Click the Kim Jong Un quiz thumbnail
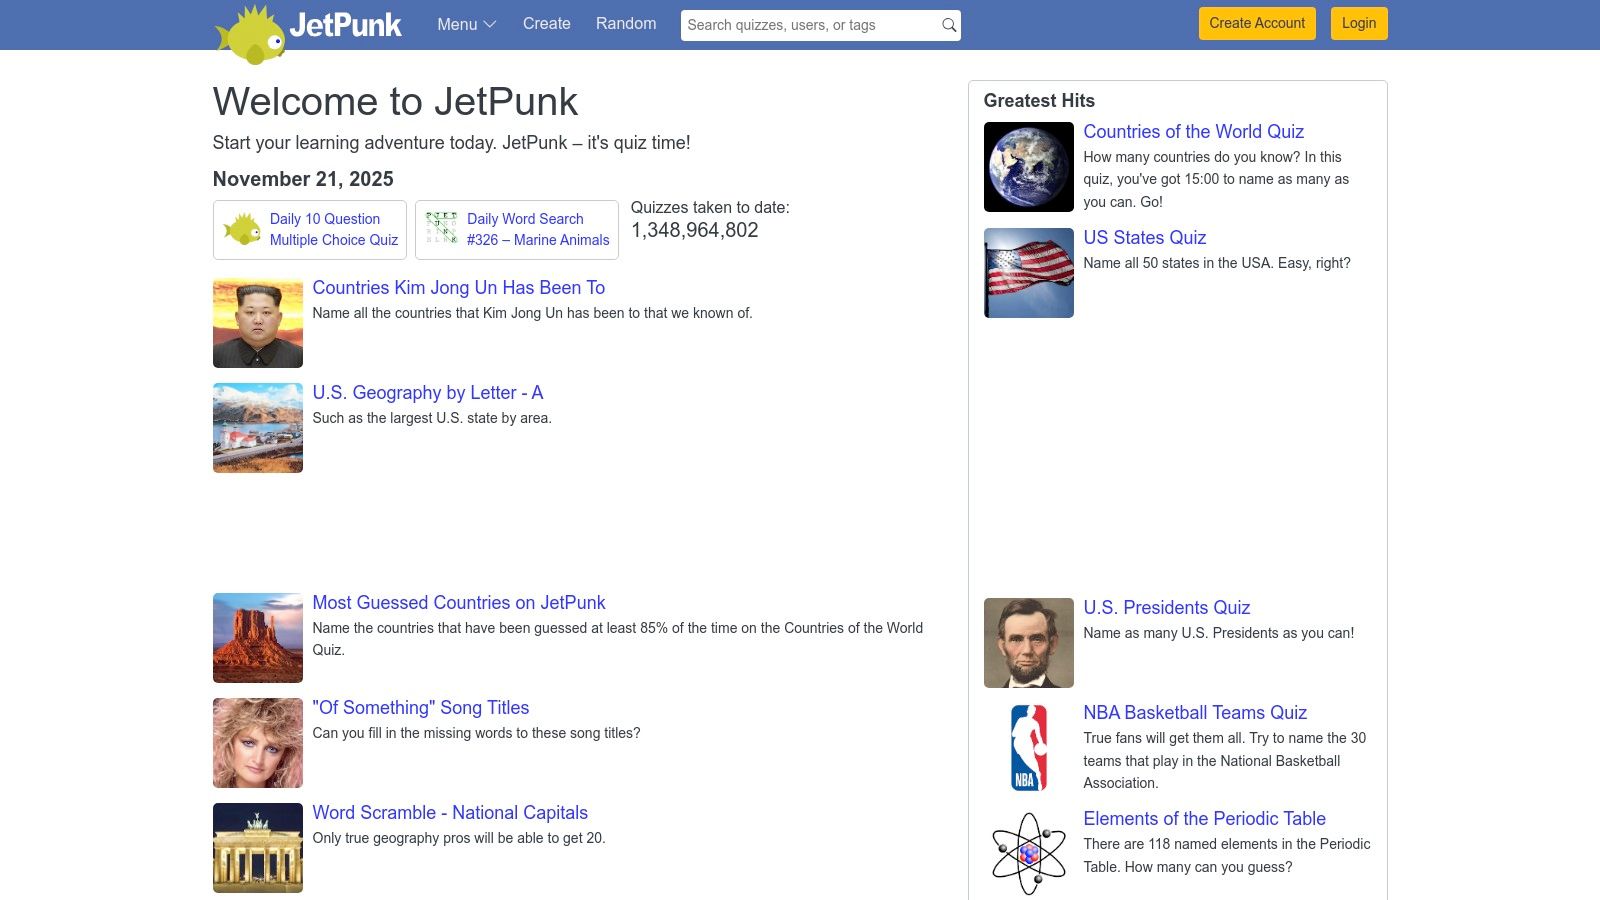The height and width of the screenshot is (900, 1600). 257,322
